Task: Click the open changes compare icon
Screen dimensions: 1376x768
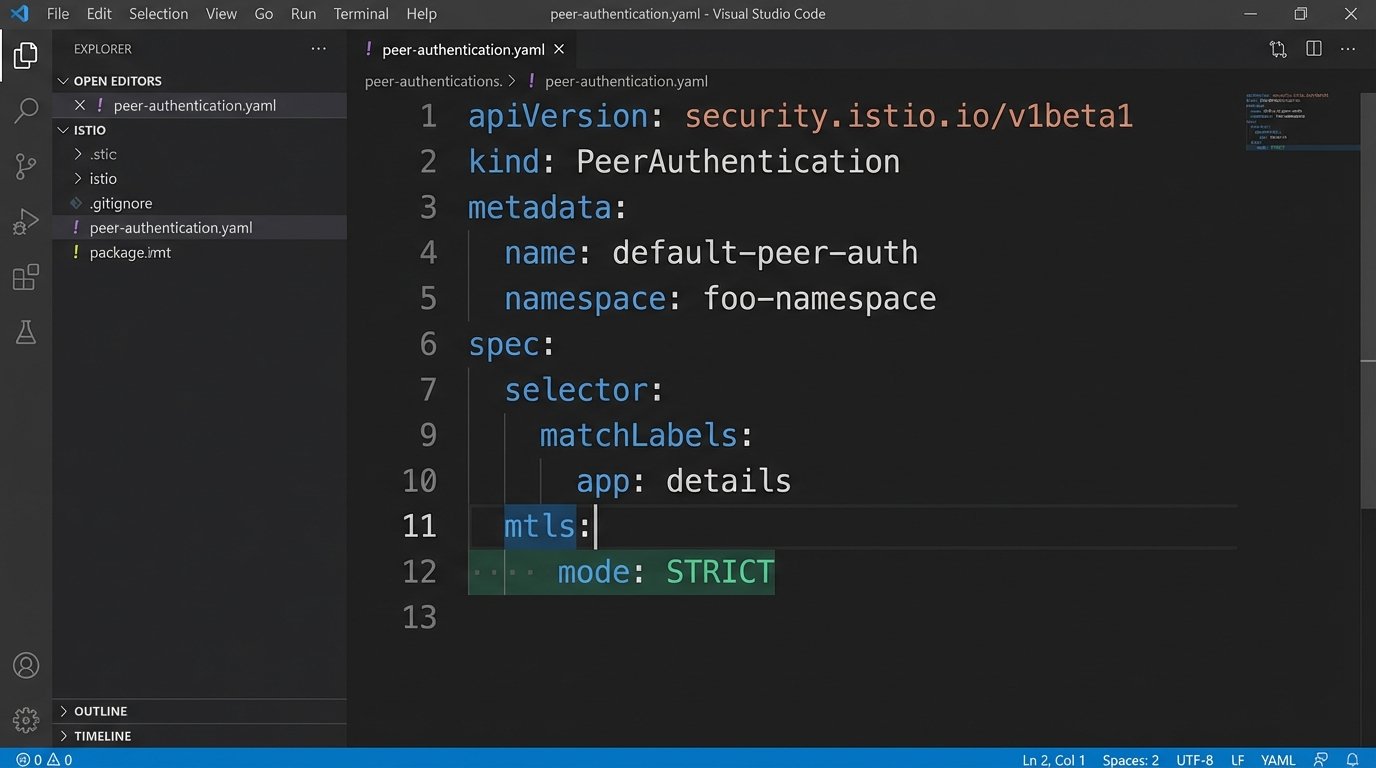Action: tap(1277, 48)
